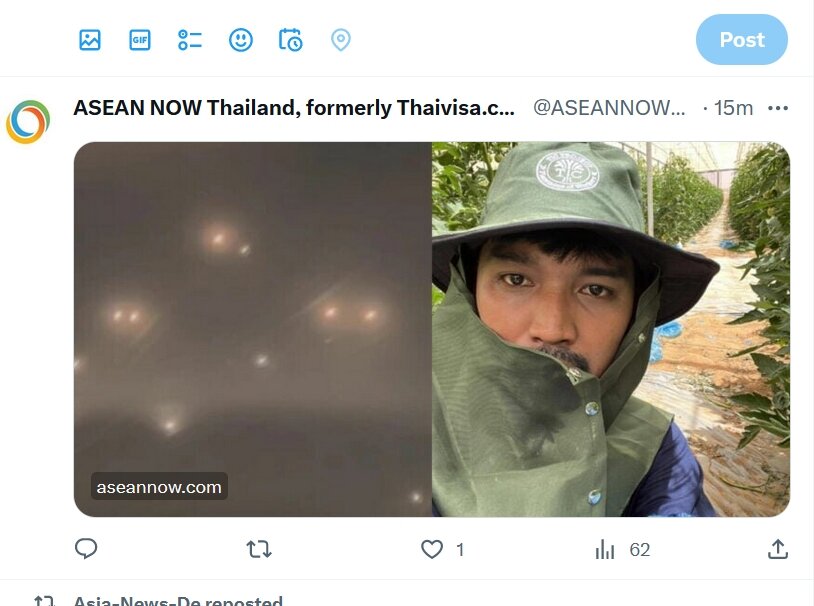
Task: Open the 15m timestamp link
Action: (733, 108)
